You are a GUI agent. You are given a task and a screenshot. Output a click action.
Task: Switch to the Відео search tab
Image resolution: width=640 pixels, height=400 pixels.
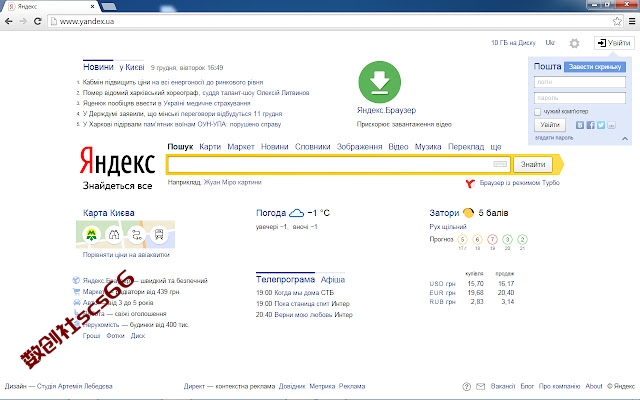(x=398, y=147)
